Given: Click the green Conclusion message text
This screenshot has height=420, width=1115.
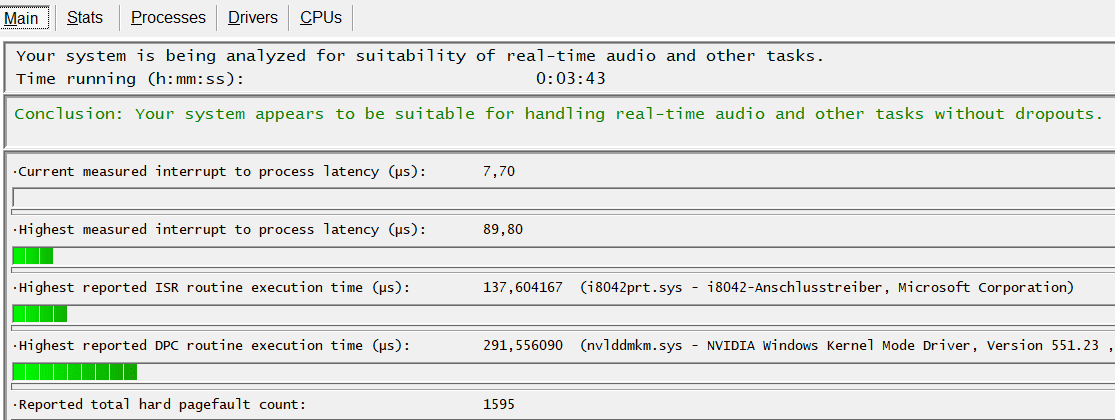Looking at the screenshot, I should pyautogui.click(x=558, y=114).
